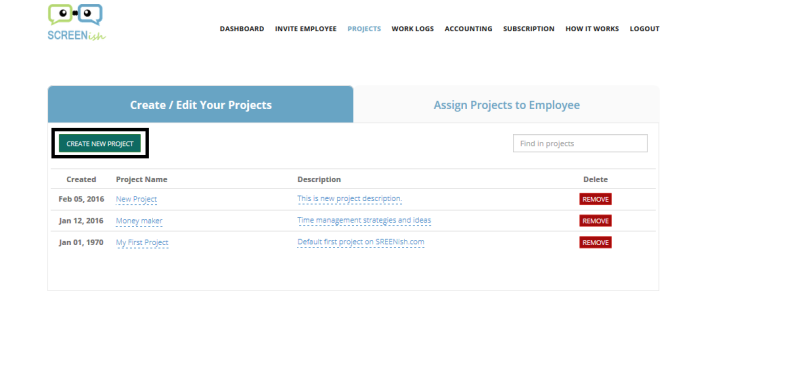Viewport: 800px width, 381px height.
Task: View the How It Works page
Action: coord(592,29)
